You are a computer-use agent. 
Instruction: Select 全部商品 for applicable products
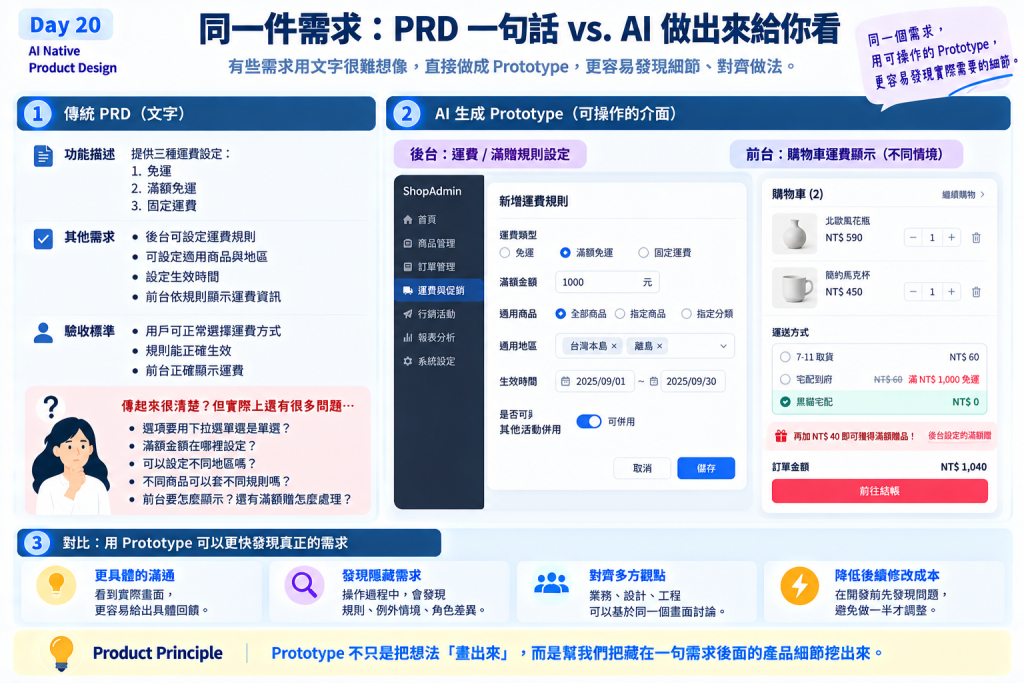click(560, 314)
